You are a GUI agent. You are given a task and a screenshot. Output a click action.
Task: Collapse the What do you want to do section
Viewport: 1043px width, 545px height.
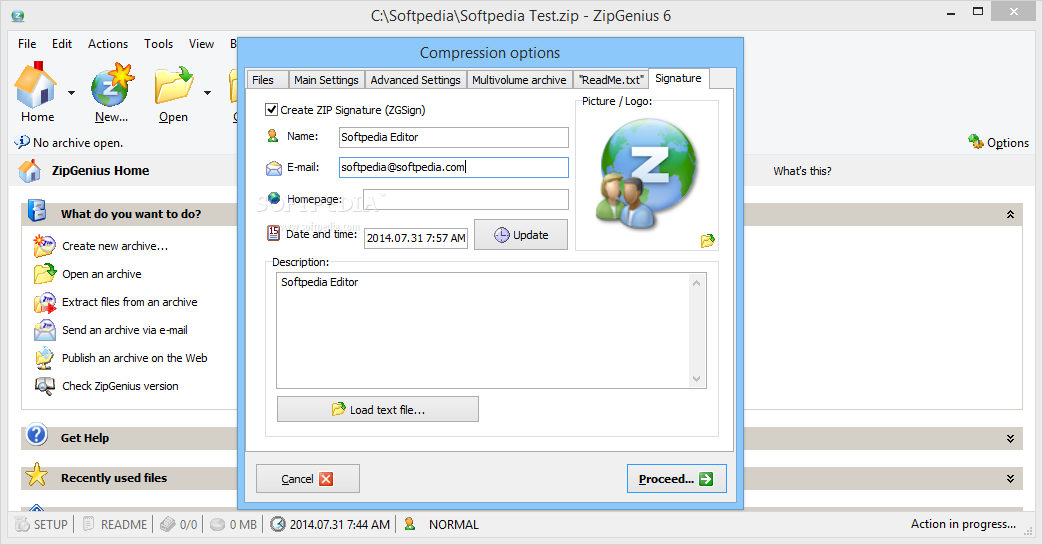click(1010, 214)
